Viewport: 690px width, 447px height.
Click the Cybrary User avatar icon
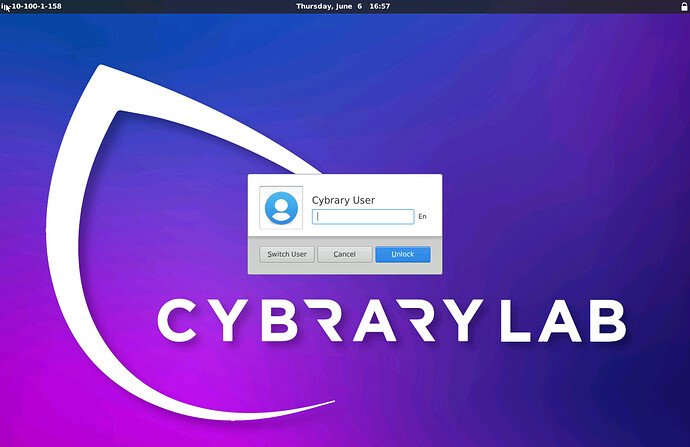point(281,207)
